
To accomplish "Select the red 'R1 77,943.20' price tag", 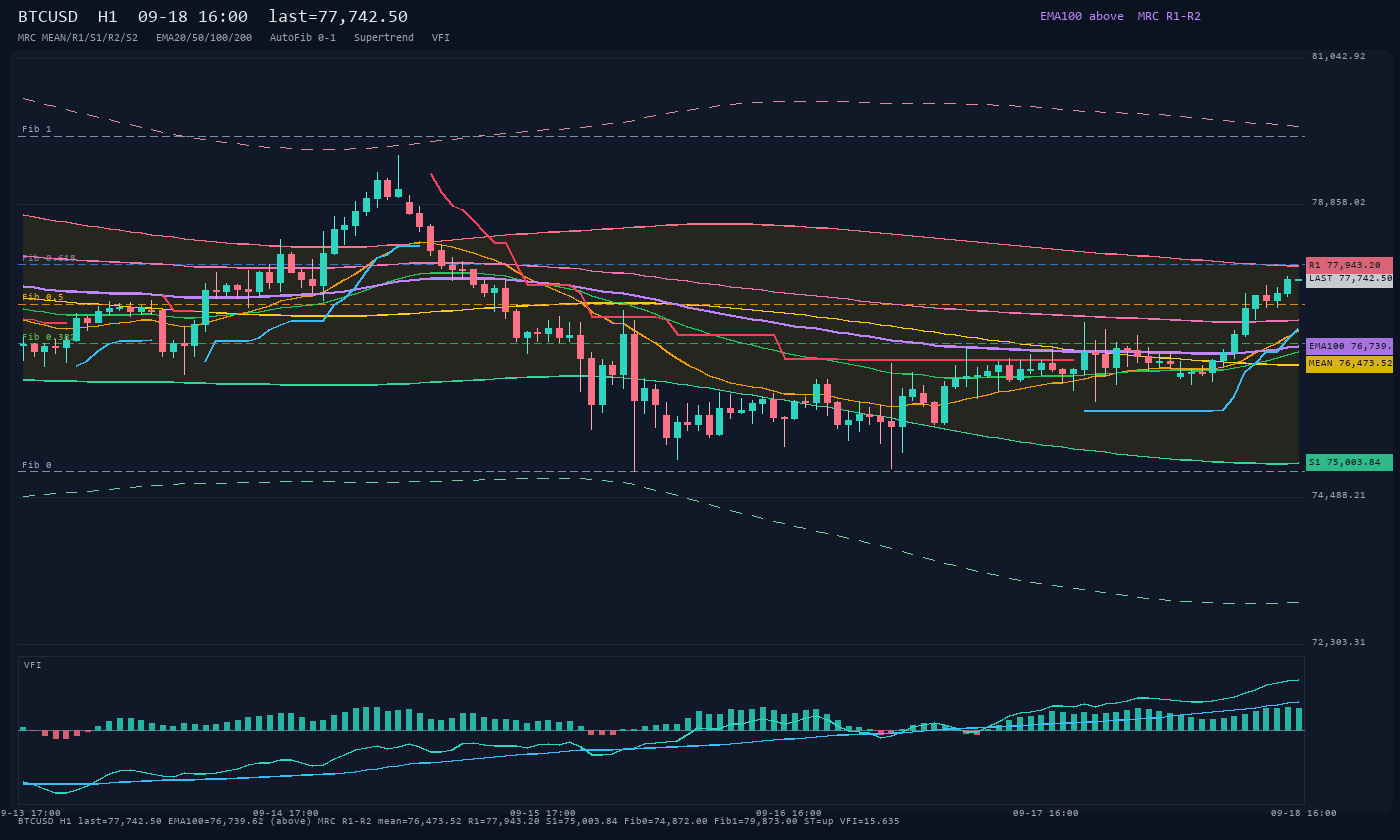I will tap(1349, 265).
